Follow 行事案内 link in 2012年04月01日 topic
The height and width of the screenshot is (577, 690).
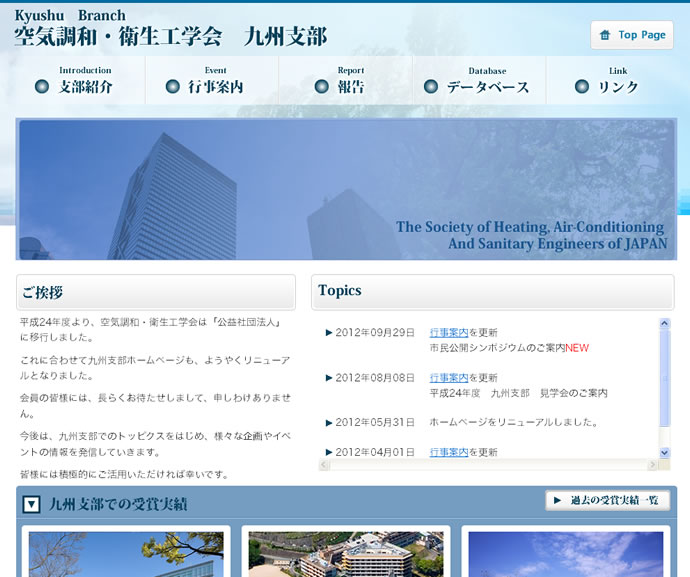[x=449, y=452]
